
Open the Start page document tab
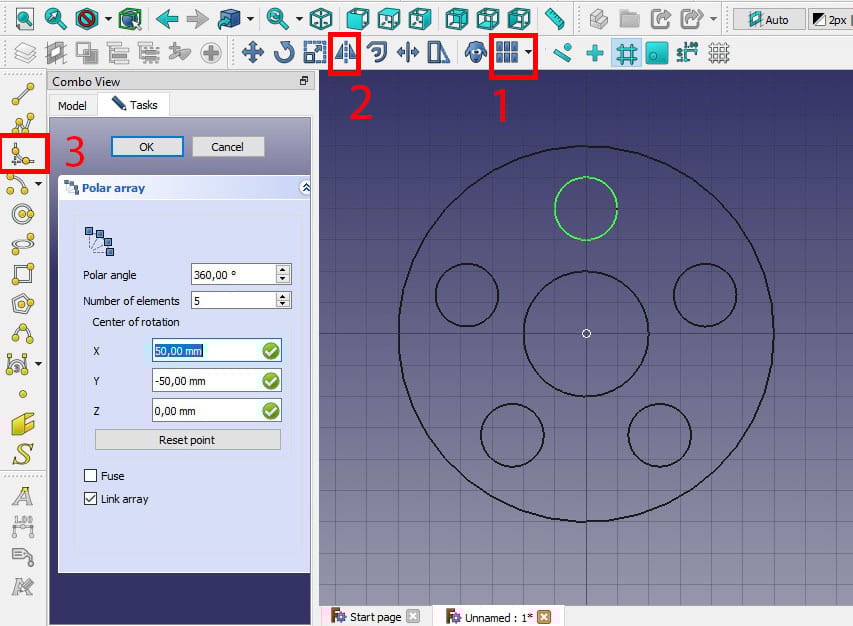click(x=375, y=616)
